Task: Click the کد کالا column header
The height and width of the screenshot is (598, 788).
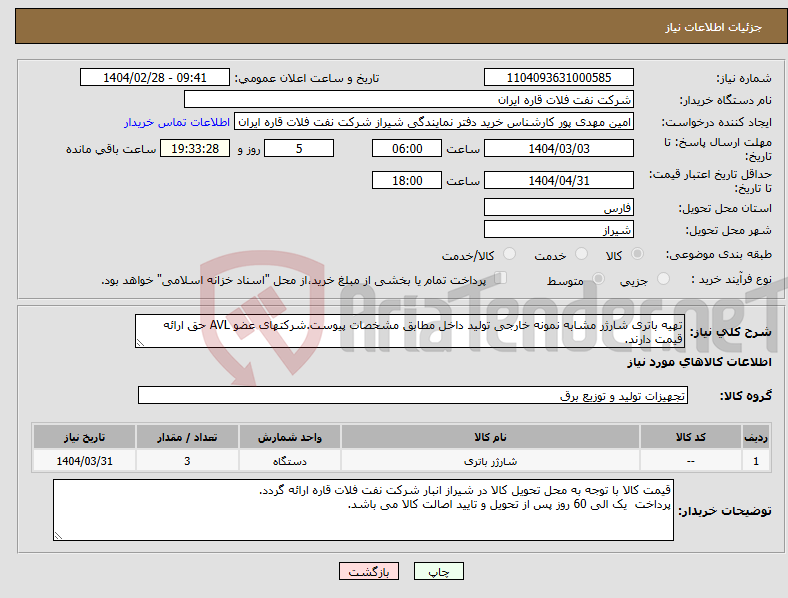Action: [691, 437]
